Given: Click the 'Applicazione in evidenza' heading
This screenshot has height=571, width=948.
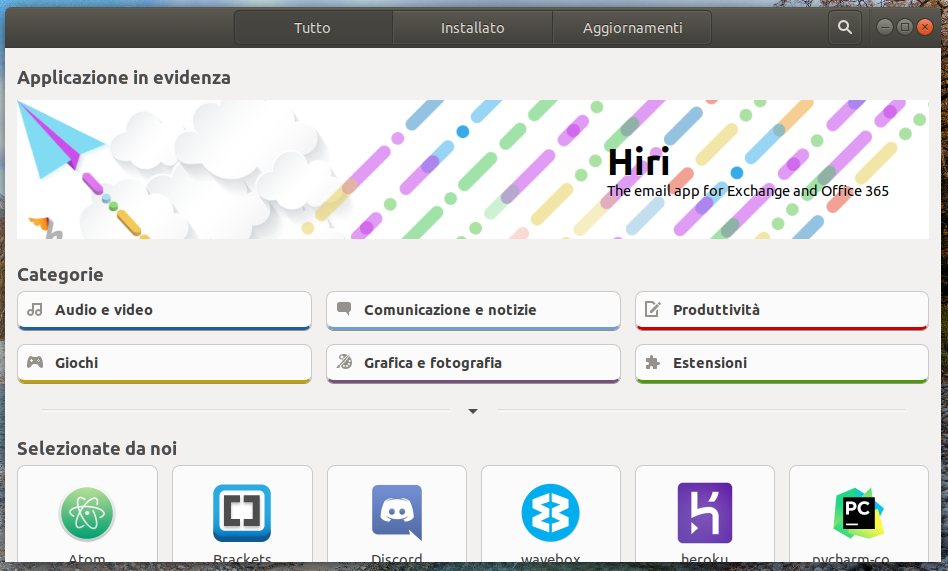Looking at the screenshot, I should [124, 77].
